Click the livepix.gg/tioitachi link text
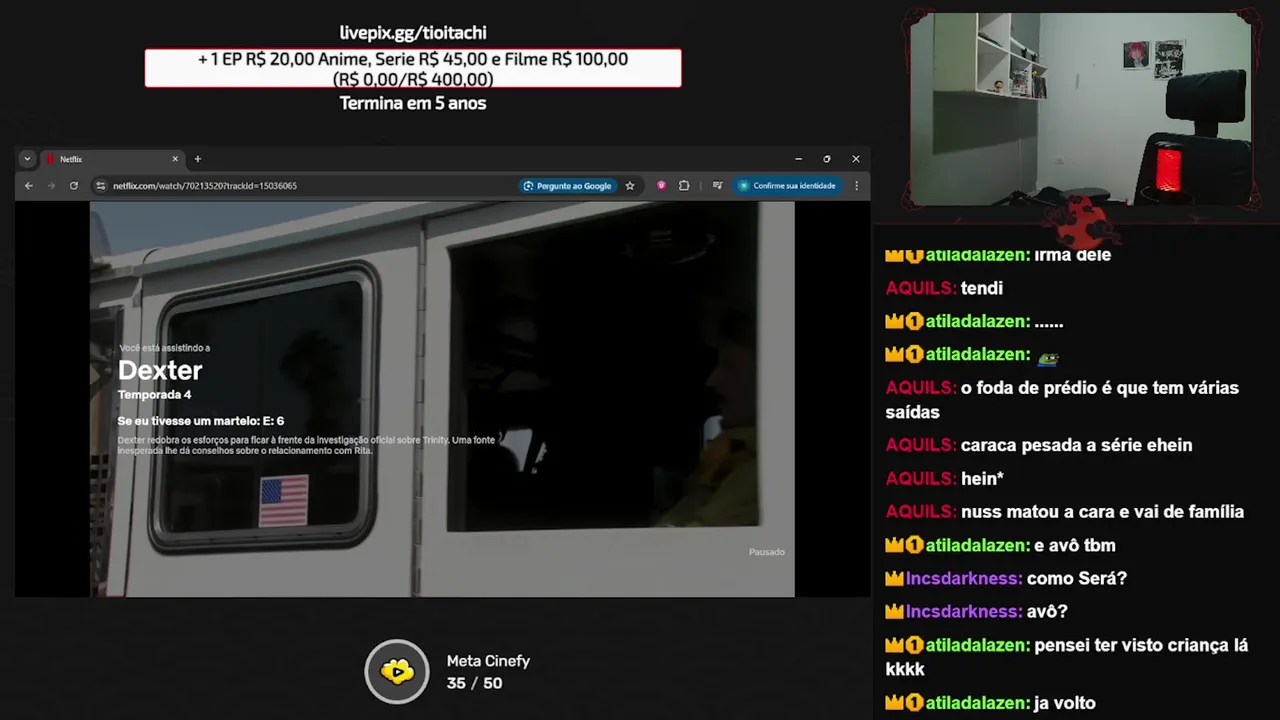Screen dimensions: 1280x720 pyautogui.click(x=413, y=33)
